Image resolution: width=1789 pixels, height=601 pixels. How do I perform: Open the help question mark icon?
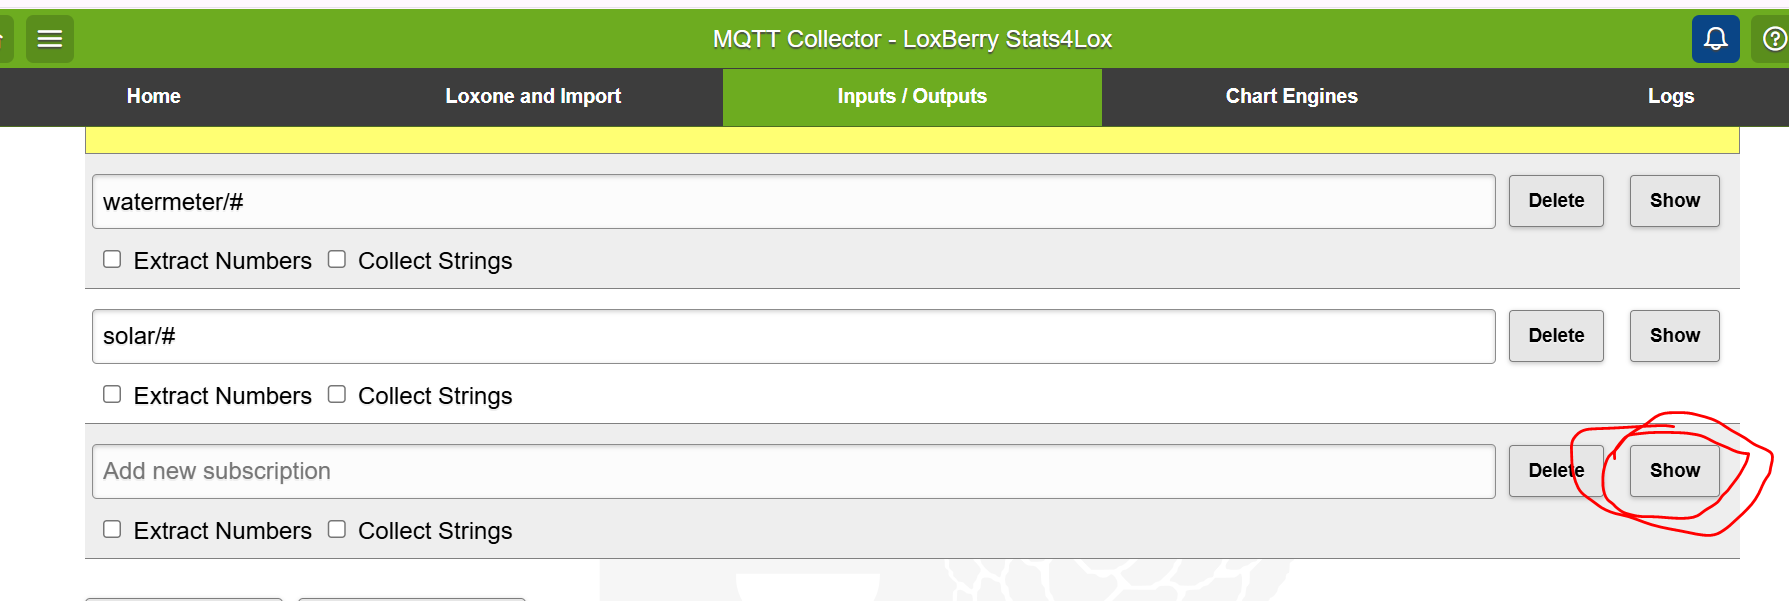point(1774,39)
